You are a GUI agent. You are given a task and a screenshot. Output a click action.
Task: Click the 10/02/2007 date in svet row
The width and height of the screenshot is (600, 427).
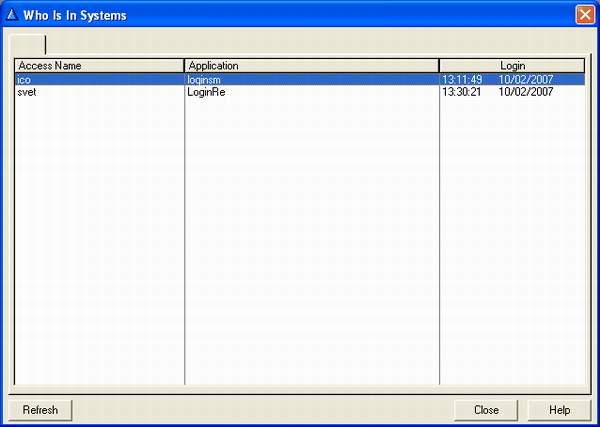(x=526, y=92)
